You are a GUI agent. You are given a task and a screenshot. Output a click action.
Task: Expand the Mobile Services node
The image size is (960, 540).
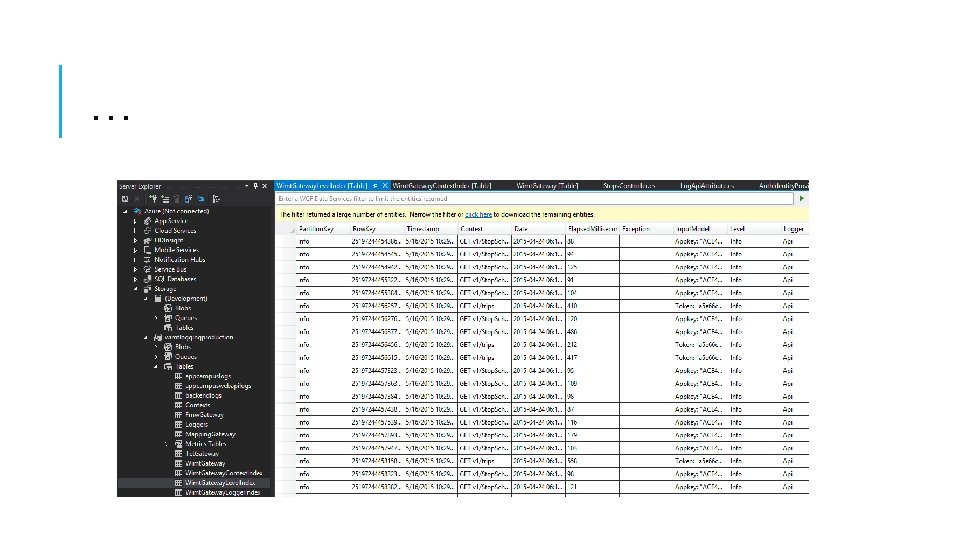(135, 250)
